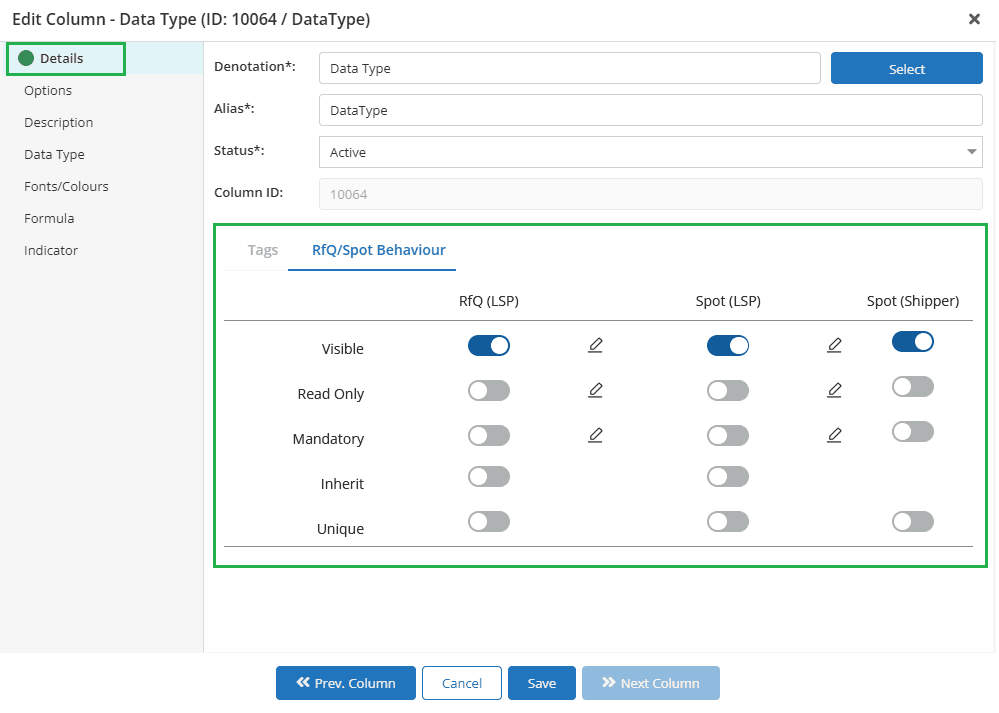
Task: Go to Prev. Column
Action: click(345, 683)
